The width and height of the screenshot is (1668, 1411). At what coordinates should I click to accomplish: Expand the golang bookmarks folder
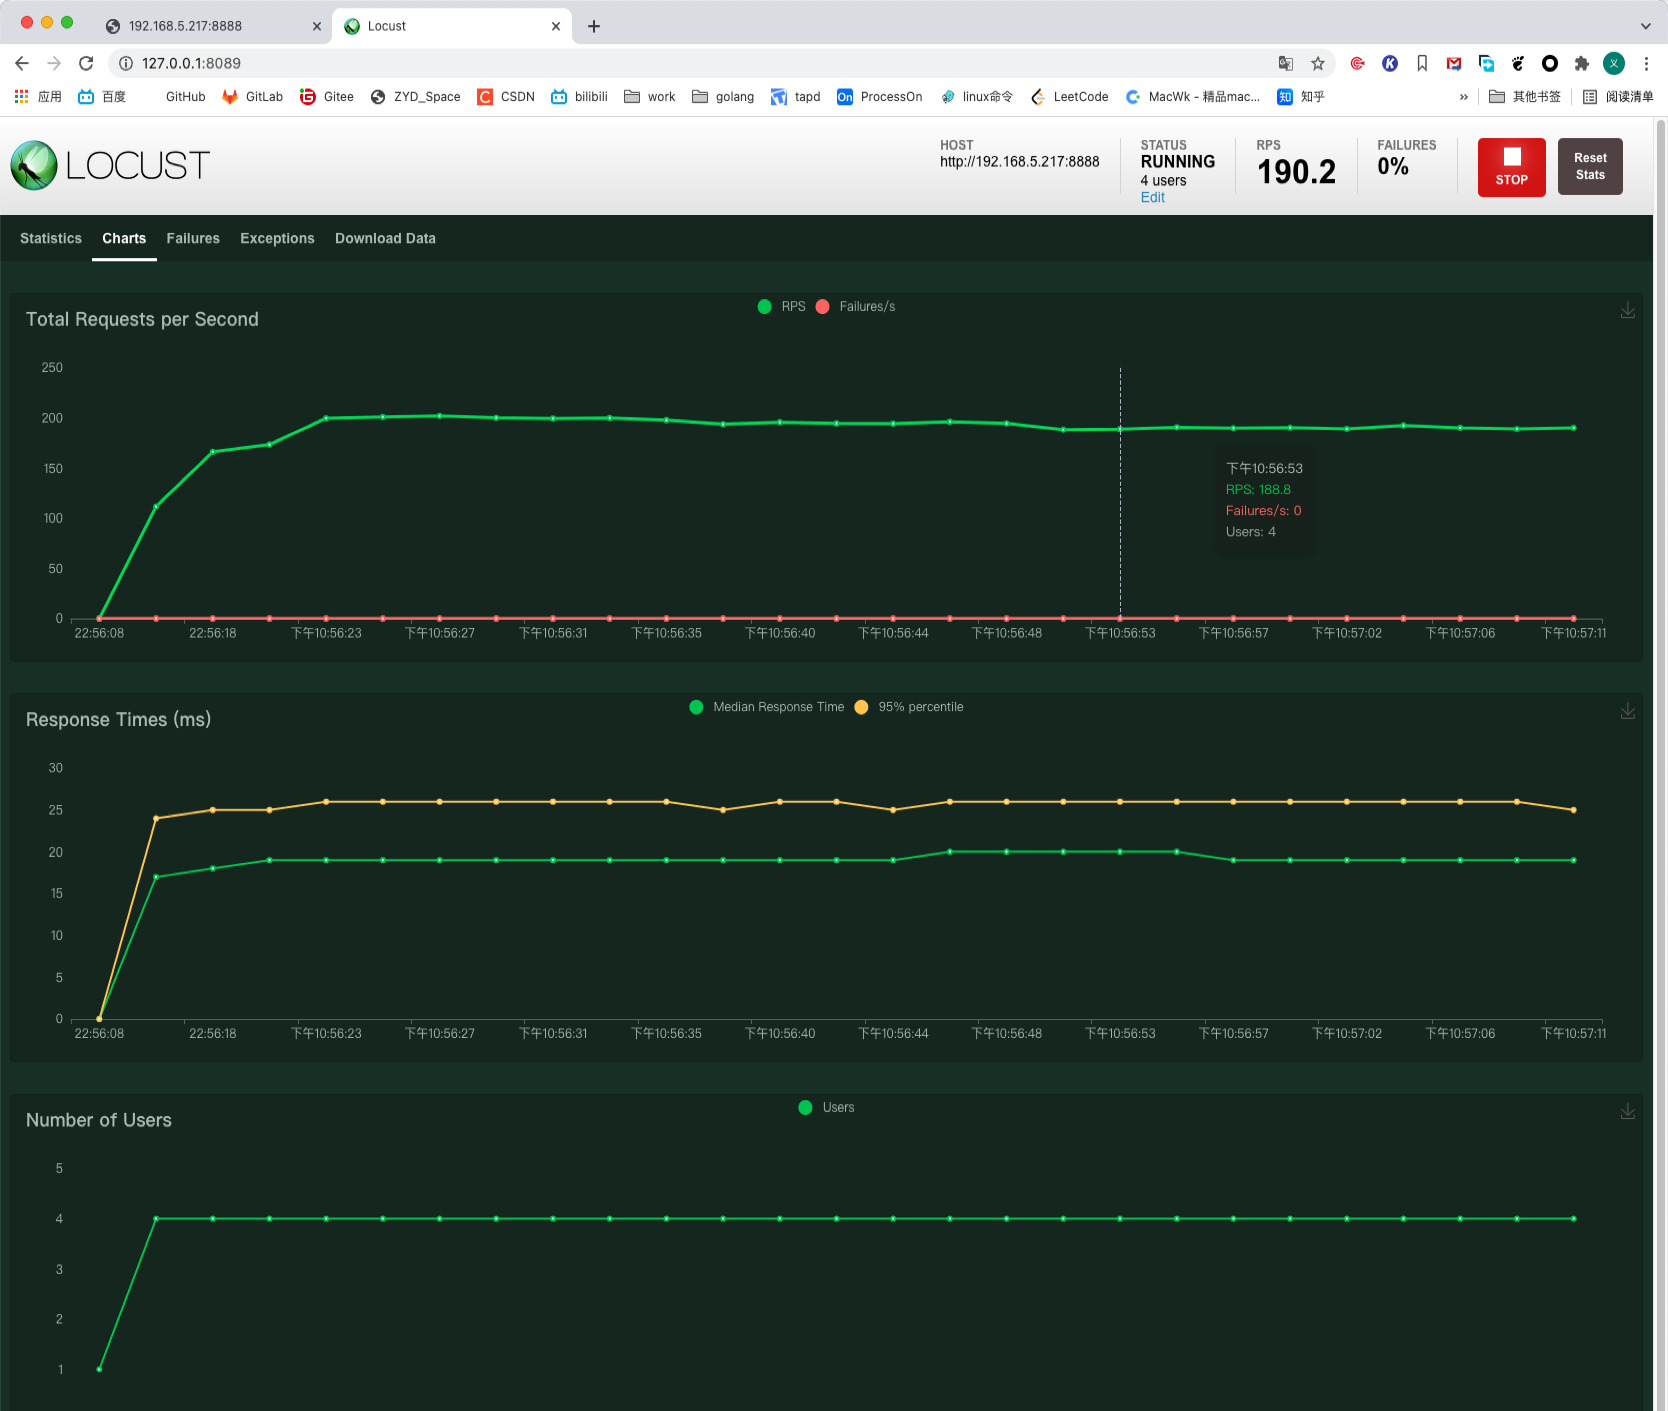pyautogui.click(x=723, y=97)
